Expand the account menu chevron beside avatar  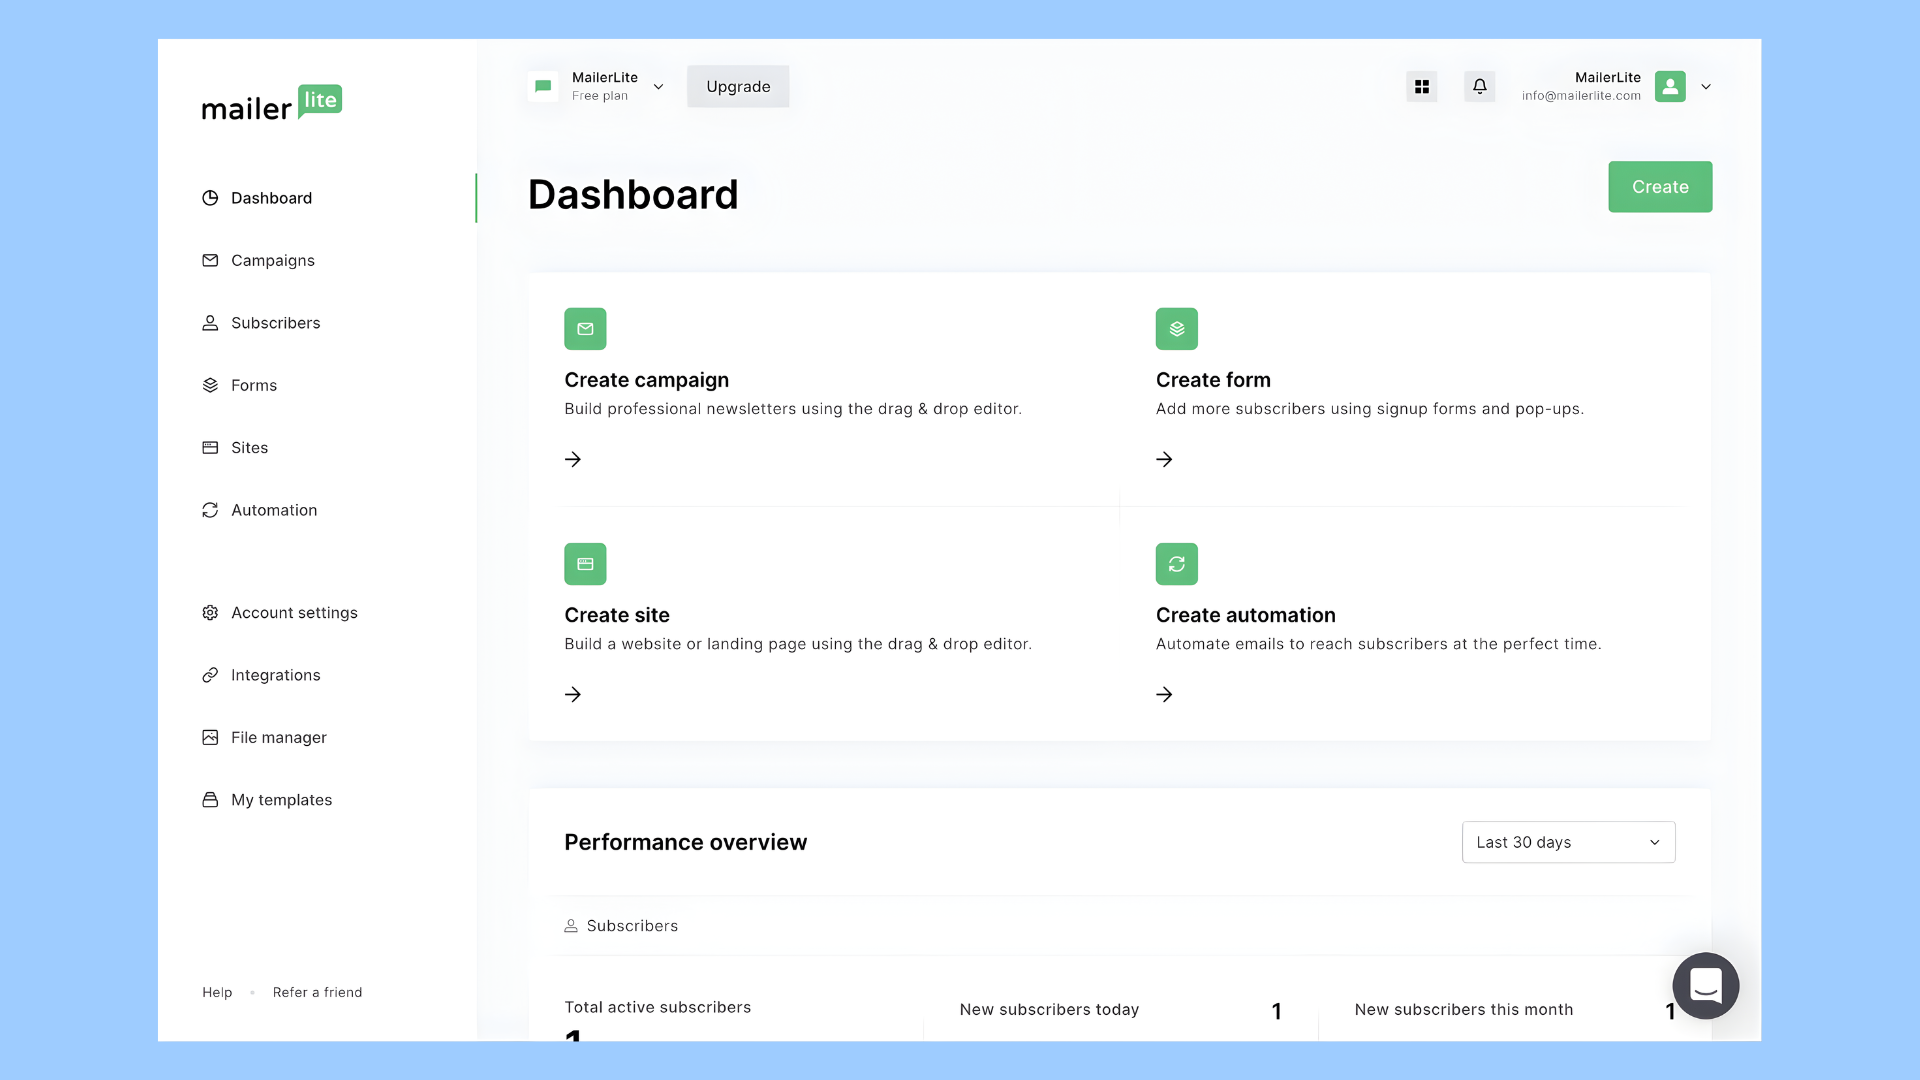[x=1706, y=87]
